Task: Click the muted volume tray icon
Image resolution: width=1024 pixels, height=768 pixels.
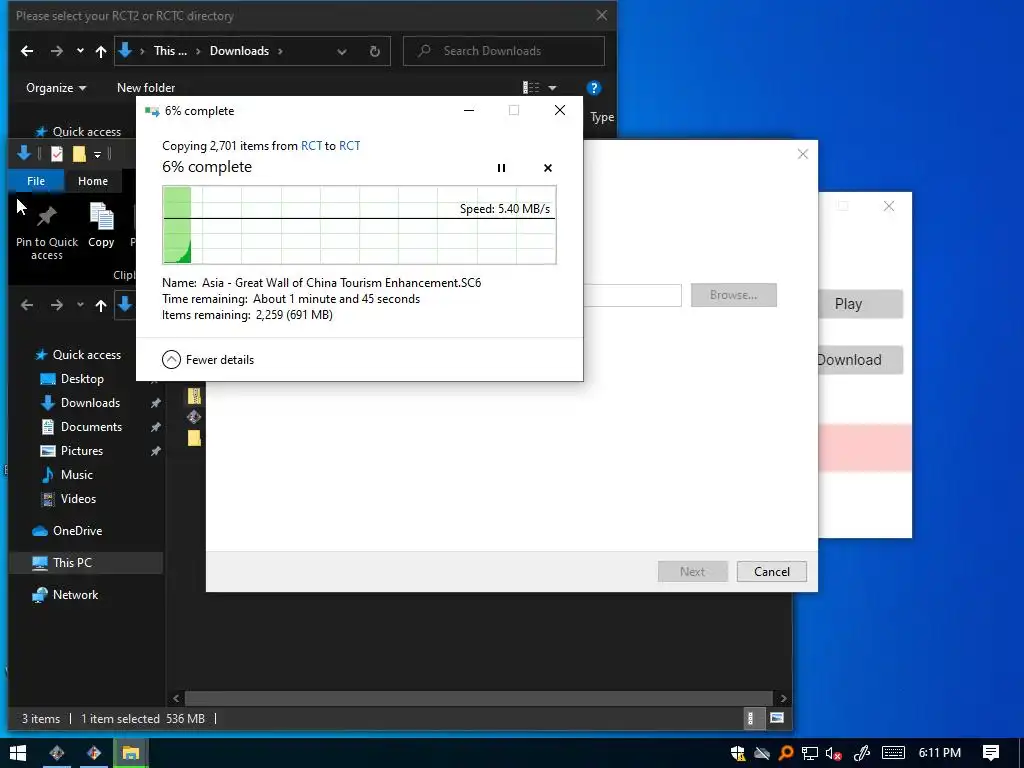Action: click(x=833, y=753)
